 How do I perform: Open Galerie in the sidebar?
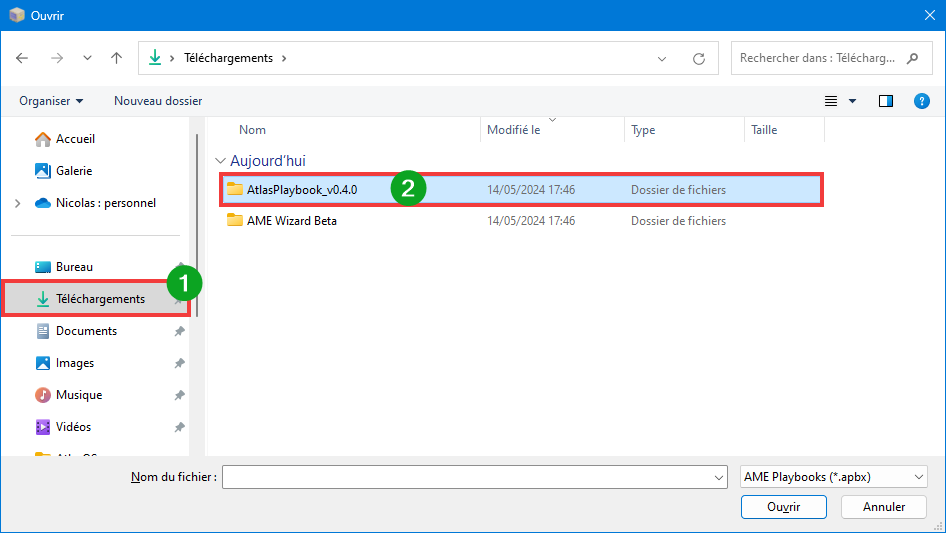[74, 171]
